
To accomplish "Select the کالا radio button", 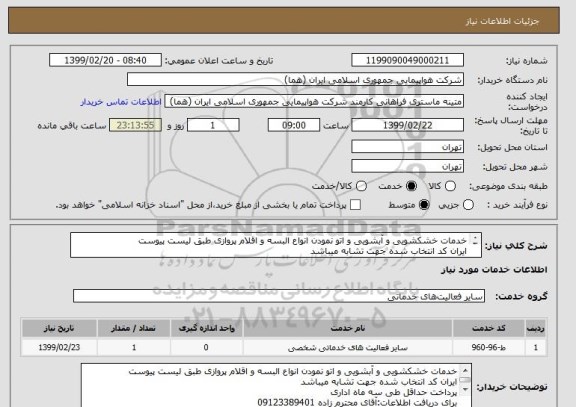I will tap(450, 186).
